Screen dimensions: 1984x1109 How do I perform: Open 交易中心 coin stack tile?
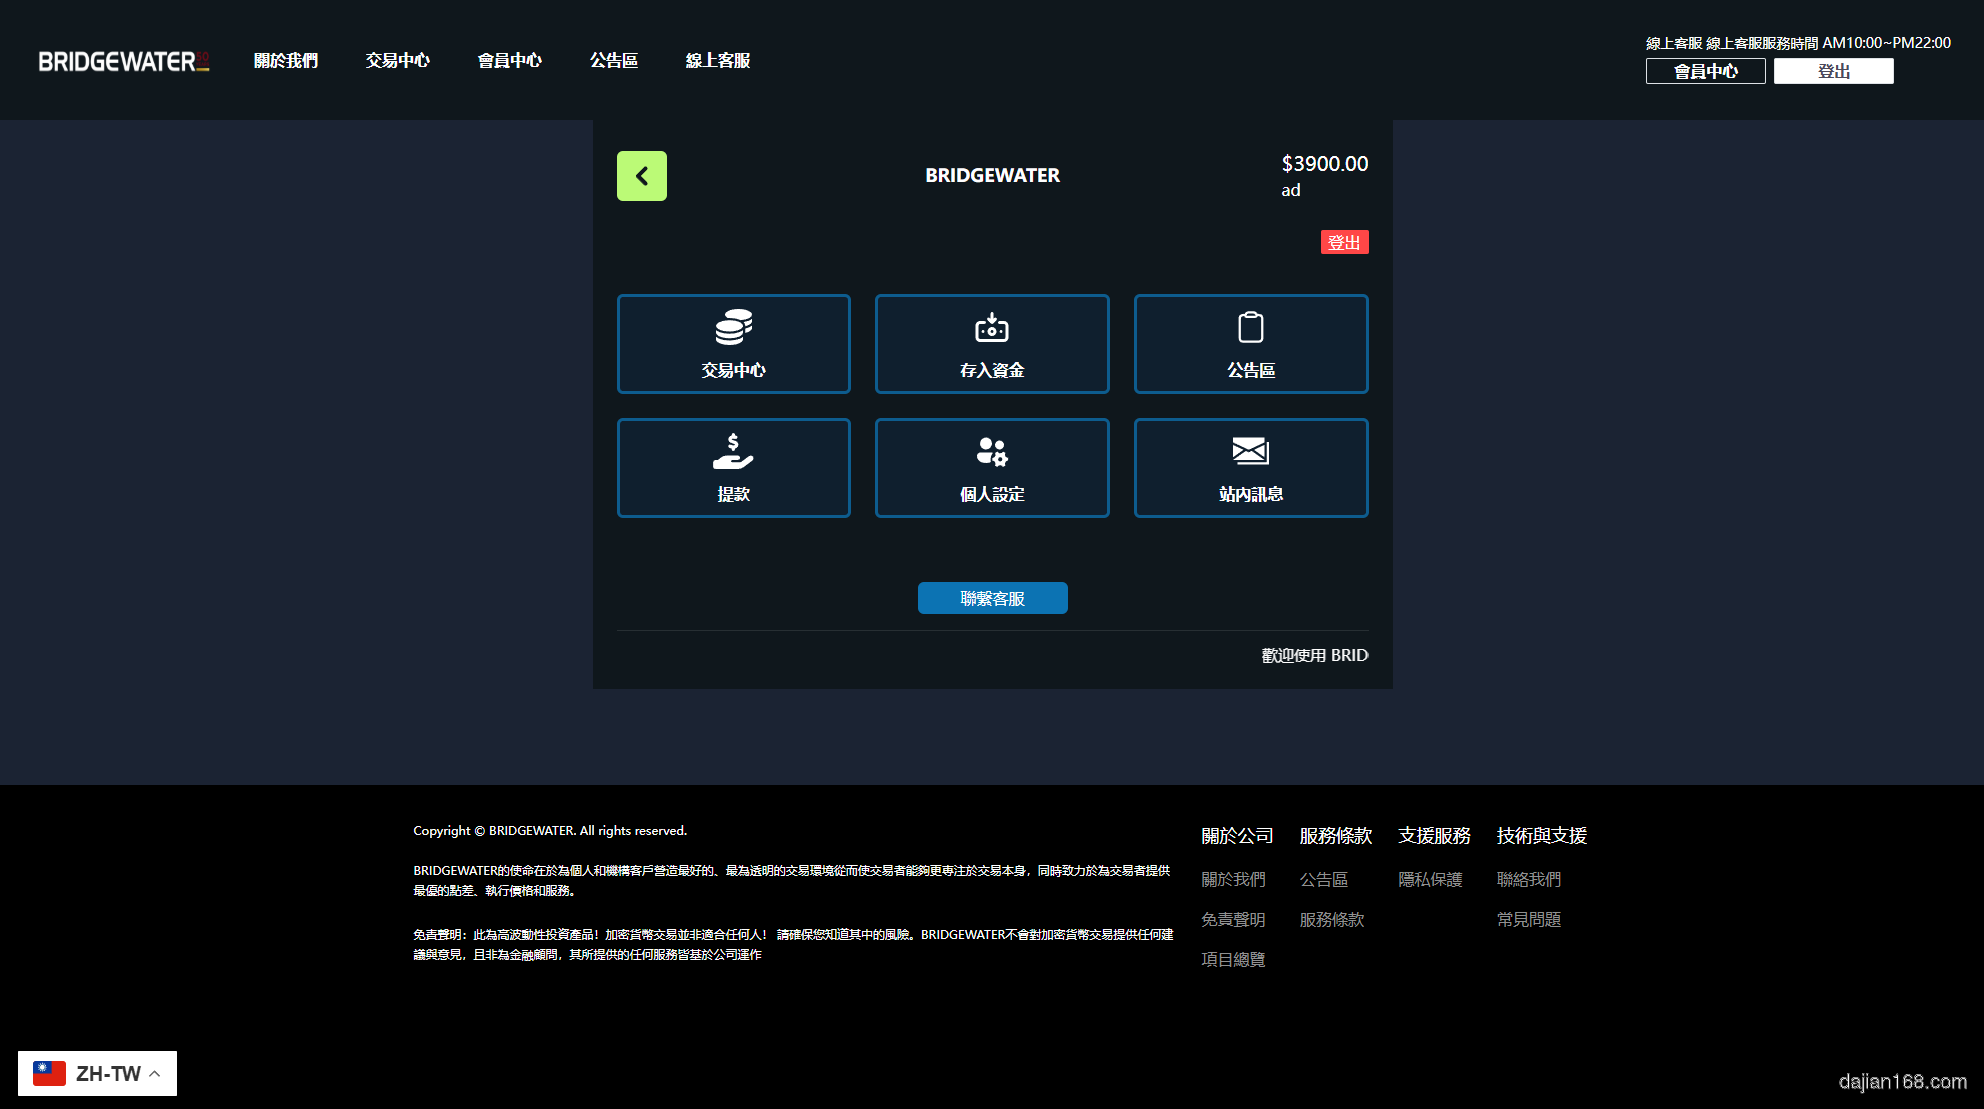(x=733, y=343)
